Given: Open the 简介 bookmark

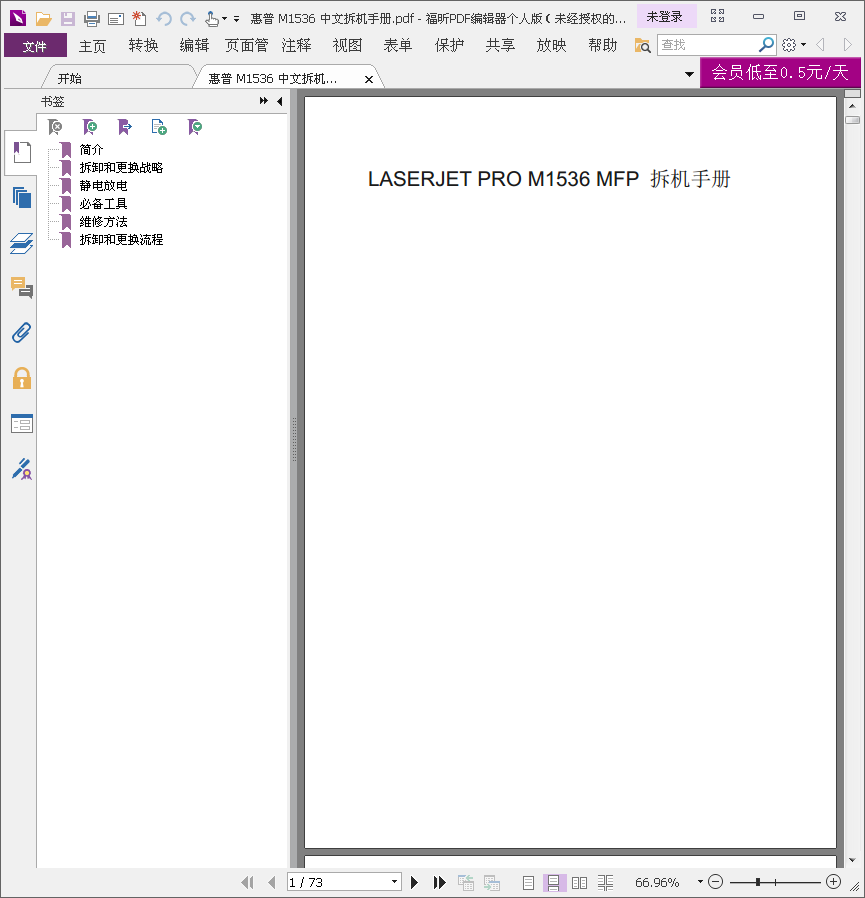Looking at the screenshot, I should (x=91, y=150).
